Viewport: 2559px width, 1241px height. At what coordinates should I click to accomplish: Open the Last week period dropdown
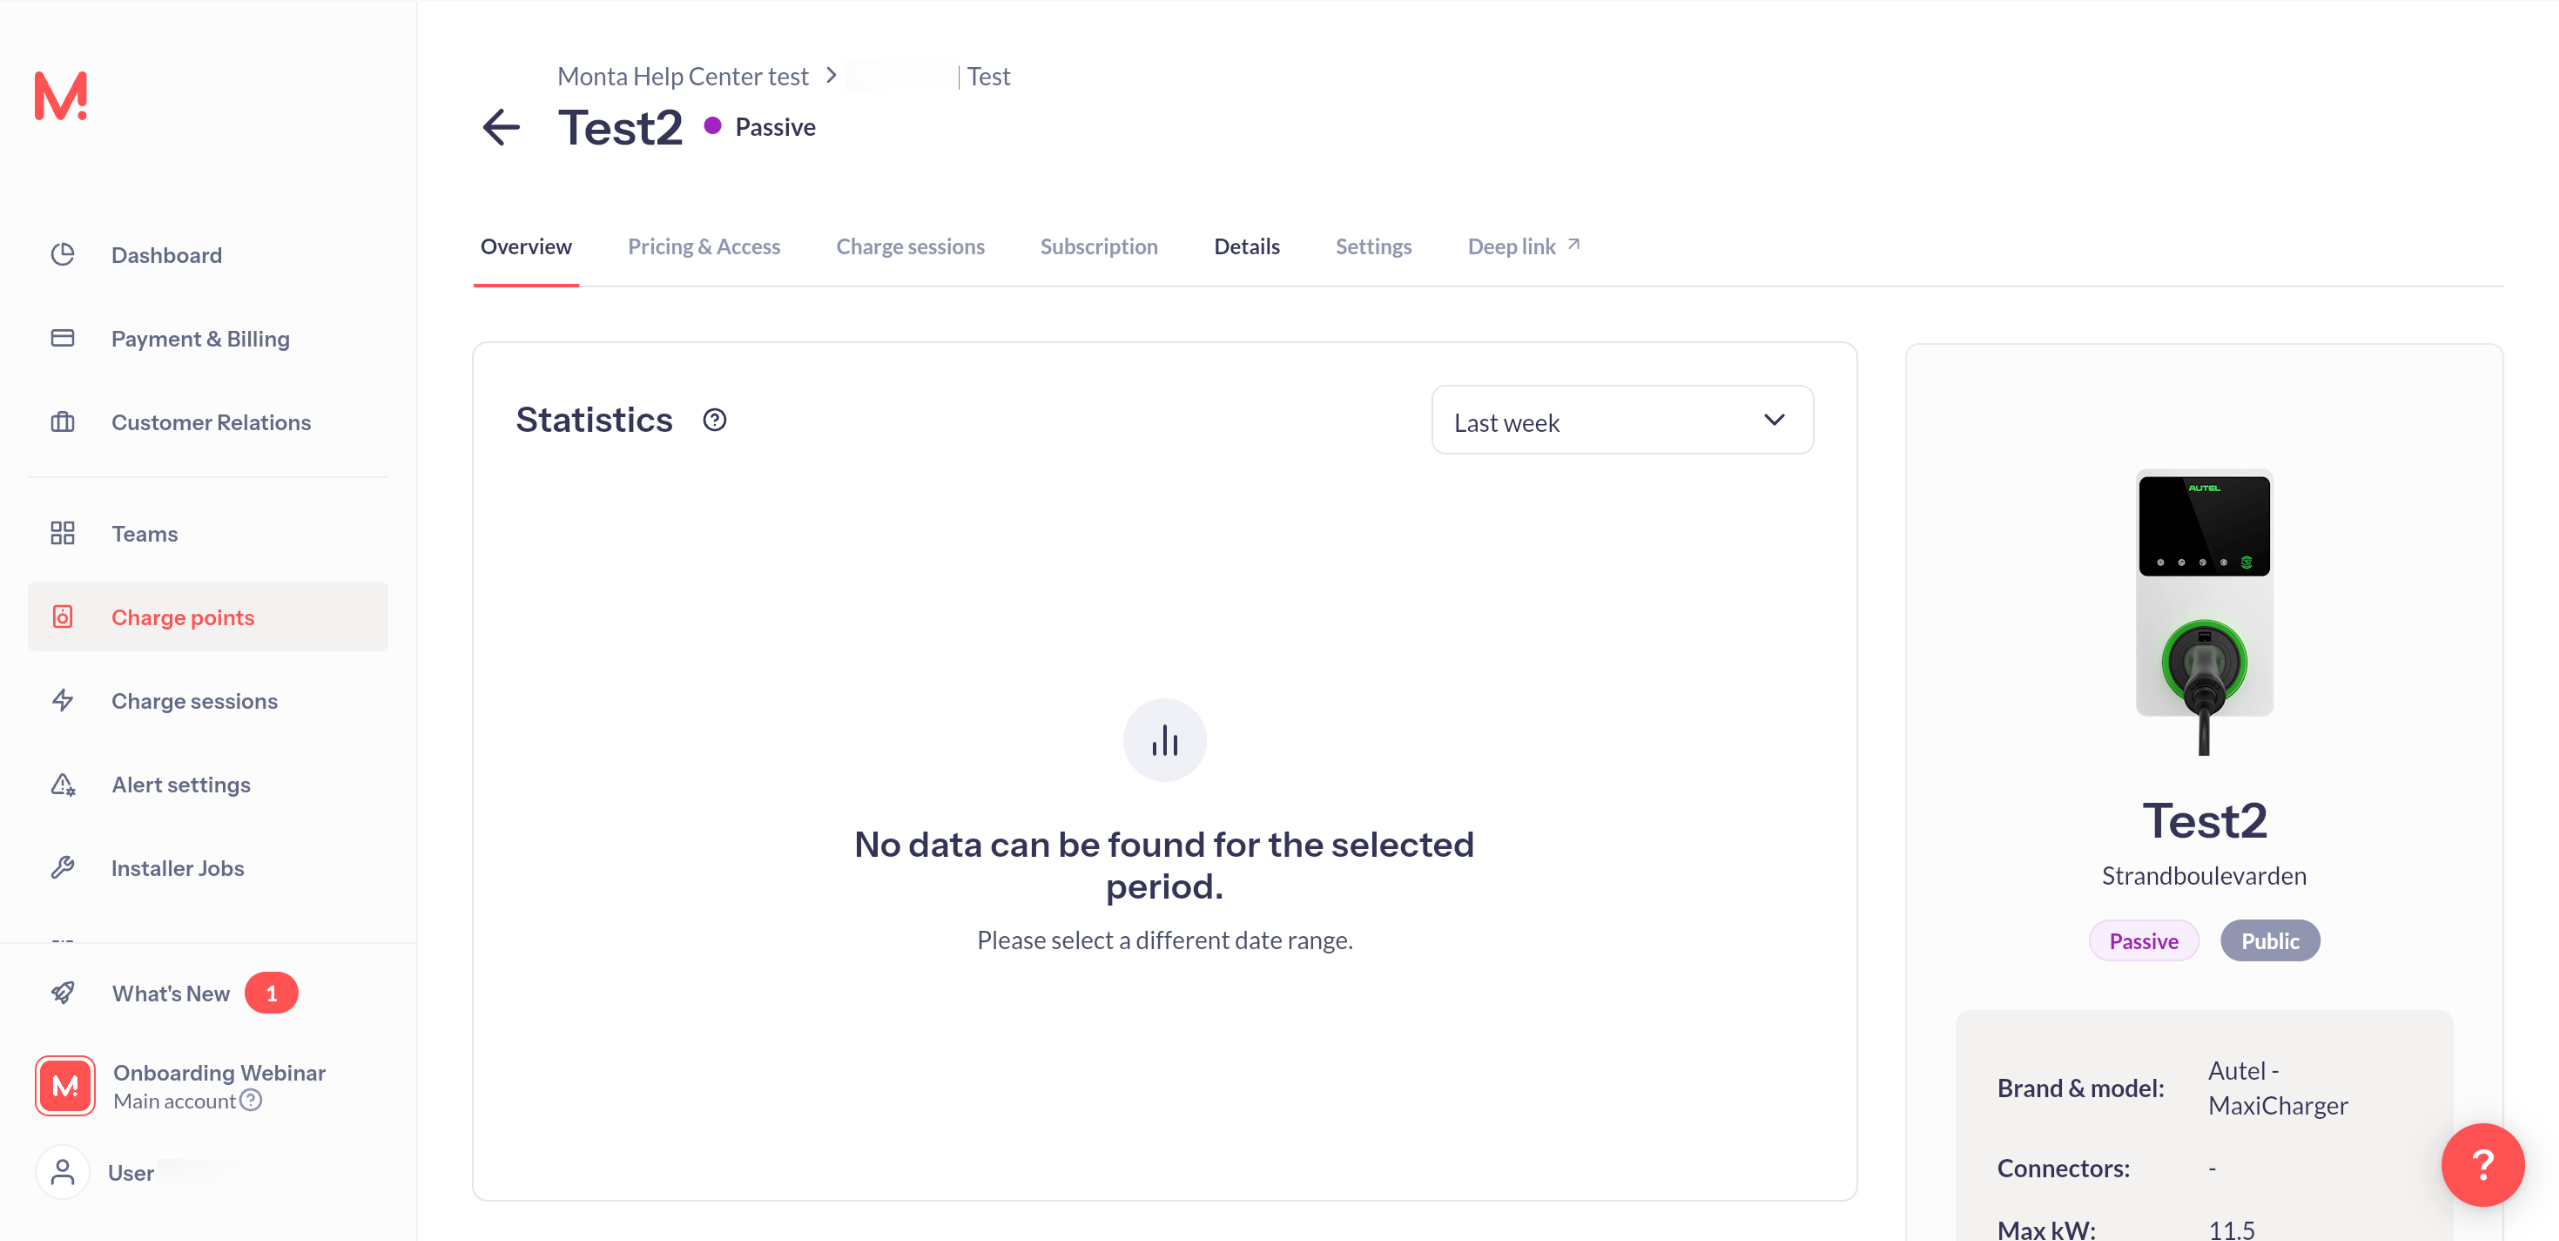pos(1621,421)
